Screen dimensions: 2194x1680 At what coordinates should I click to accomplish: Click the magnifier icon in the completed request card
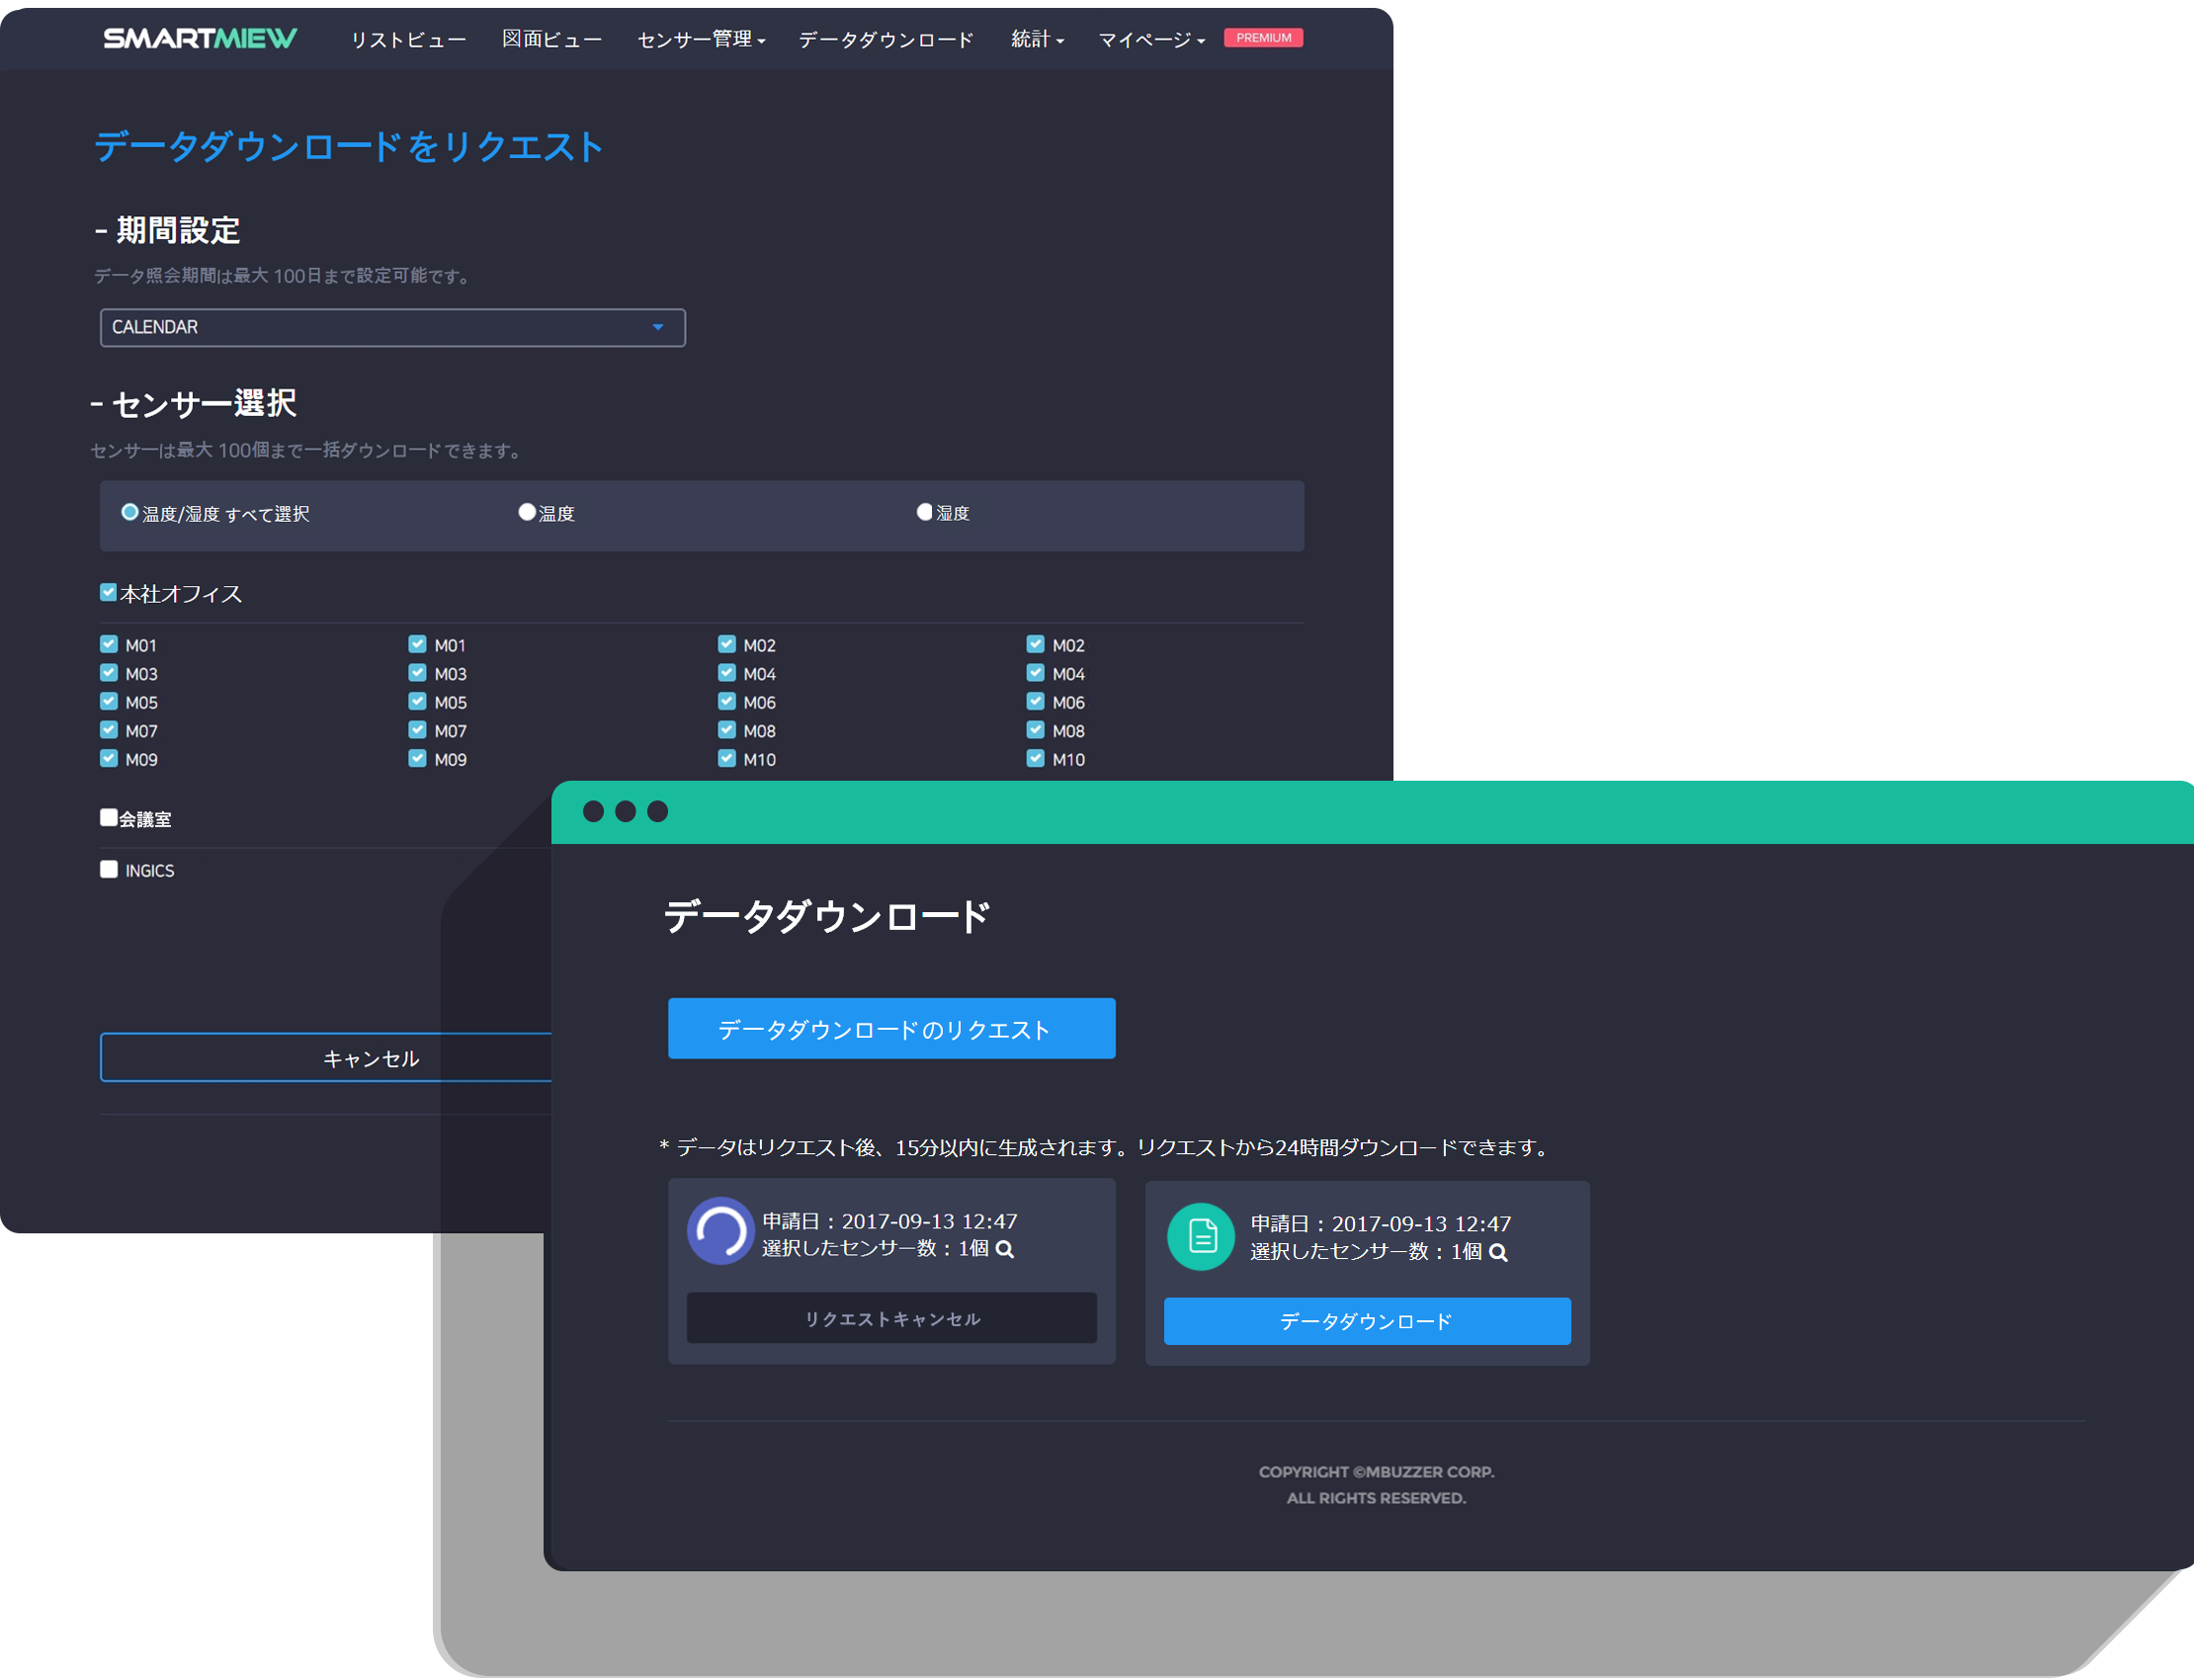1497,1252
